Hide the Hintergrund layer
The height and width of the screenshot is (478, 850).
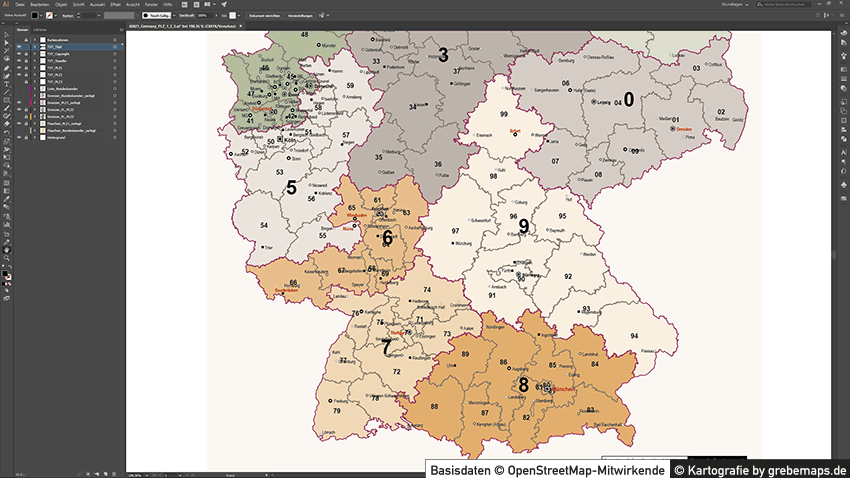[19, 136]
